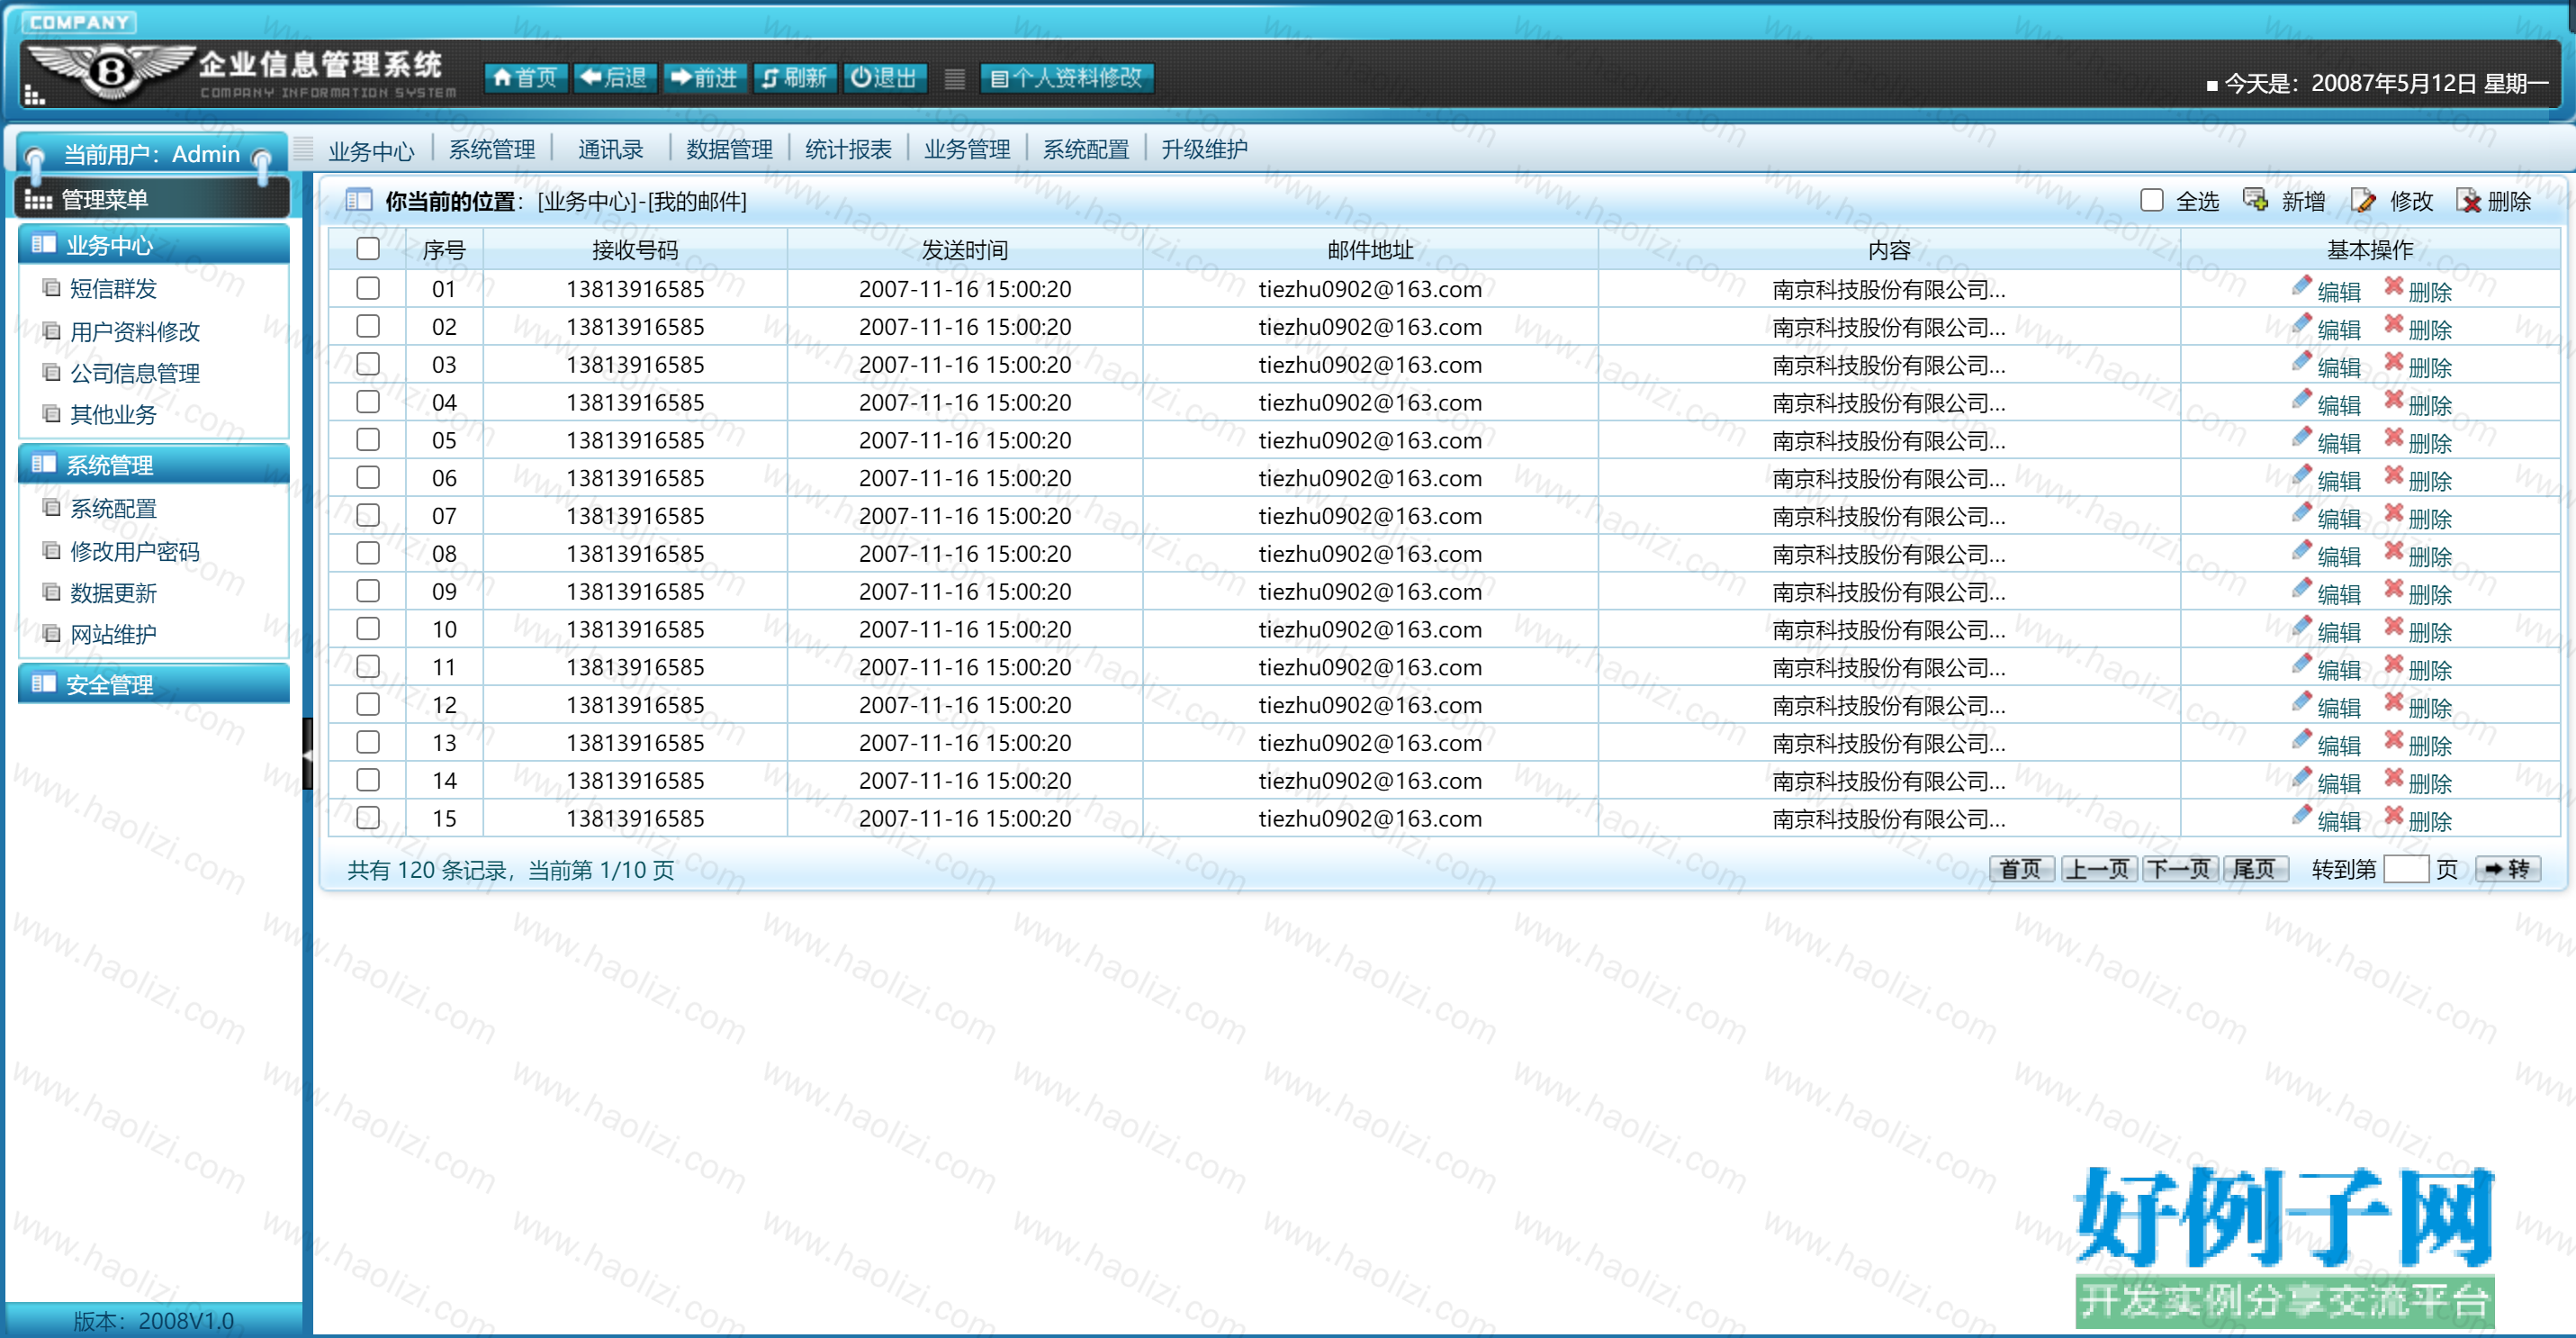Click the icon beside 短信群发
The height and width of the screenshot is (1338, 2576).
pyautogui.click(x=51, y=288)
